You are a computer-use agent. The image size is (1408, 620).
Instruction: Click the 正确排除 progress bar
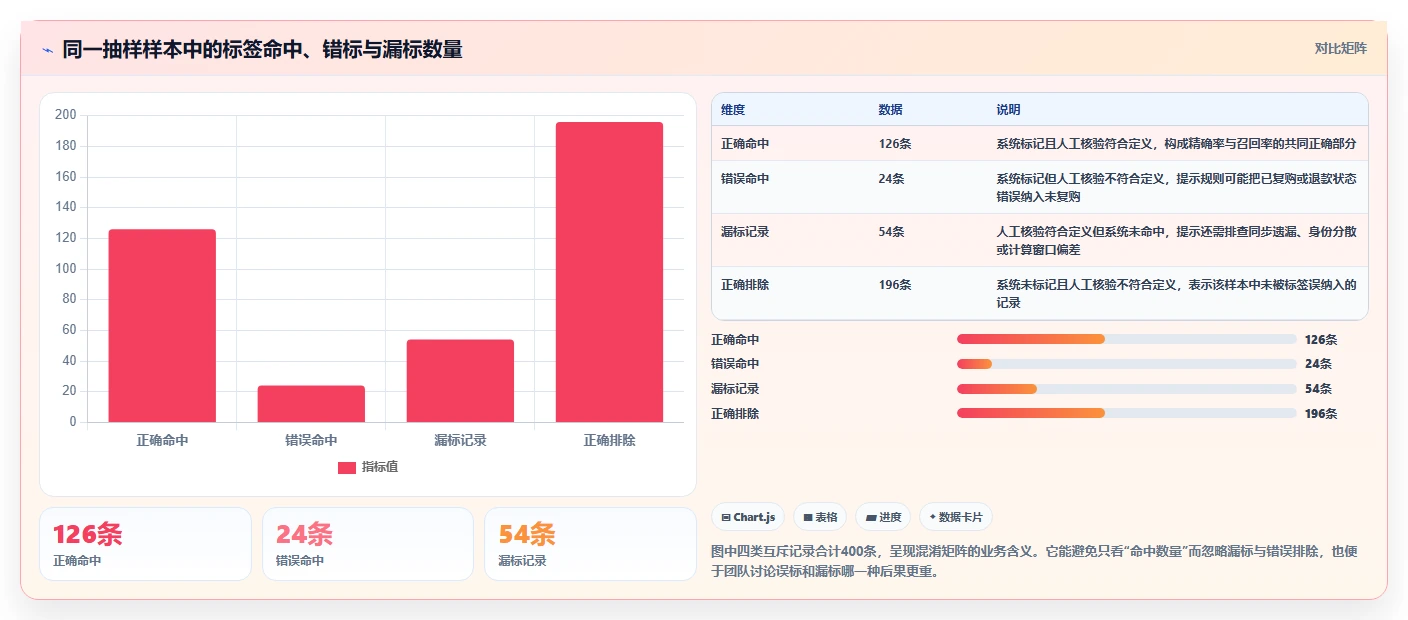tap(1126, 413)
